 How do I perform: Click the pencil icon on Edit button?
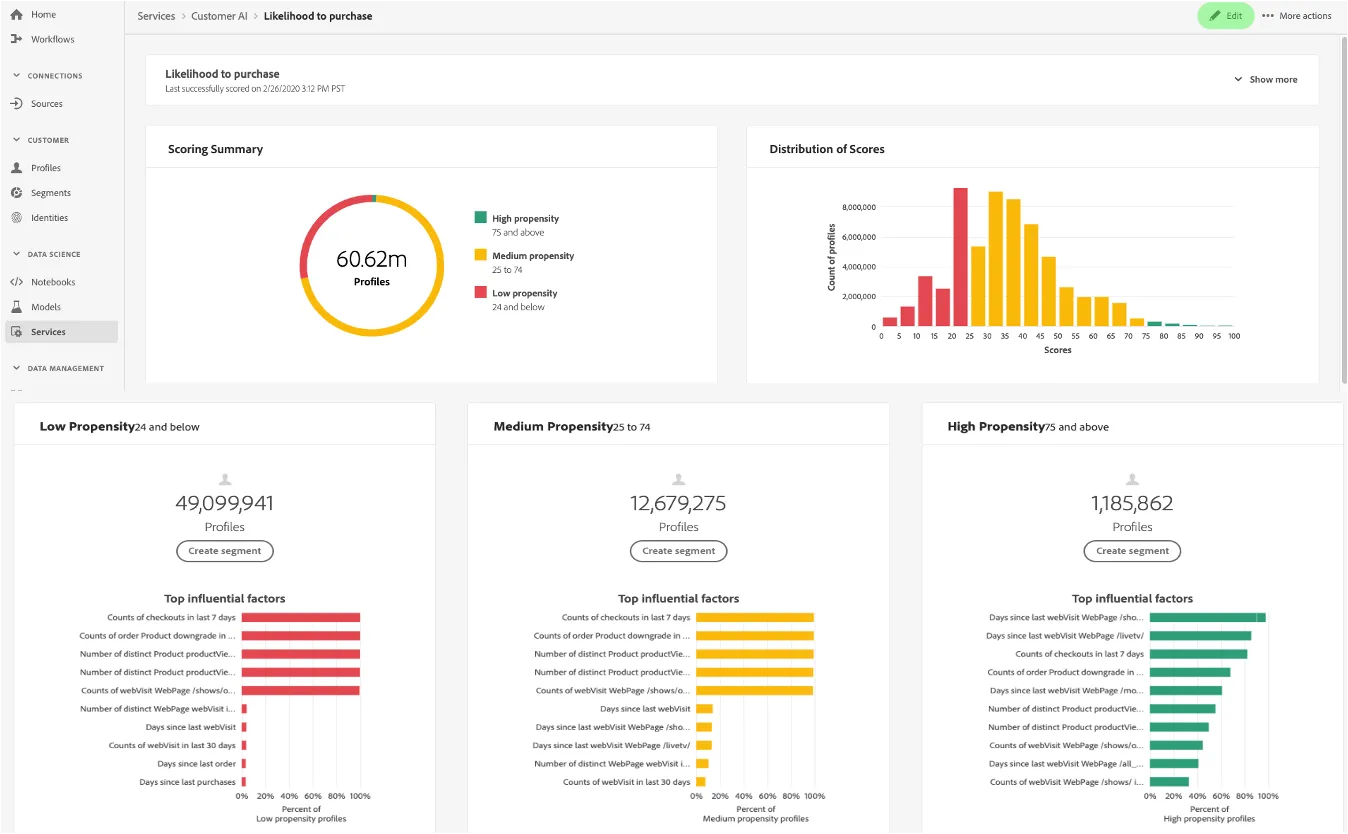click(x=1215, y=16)
